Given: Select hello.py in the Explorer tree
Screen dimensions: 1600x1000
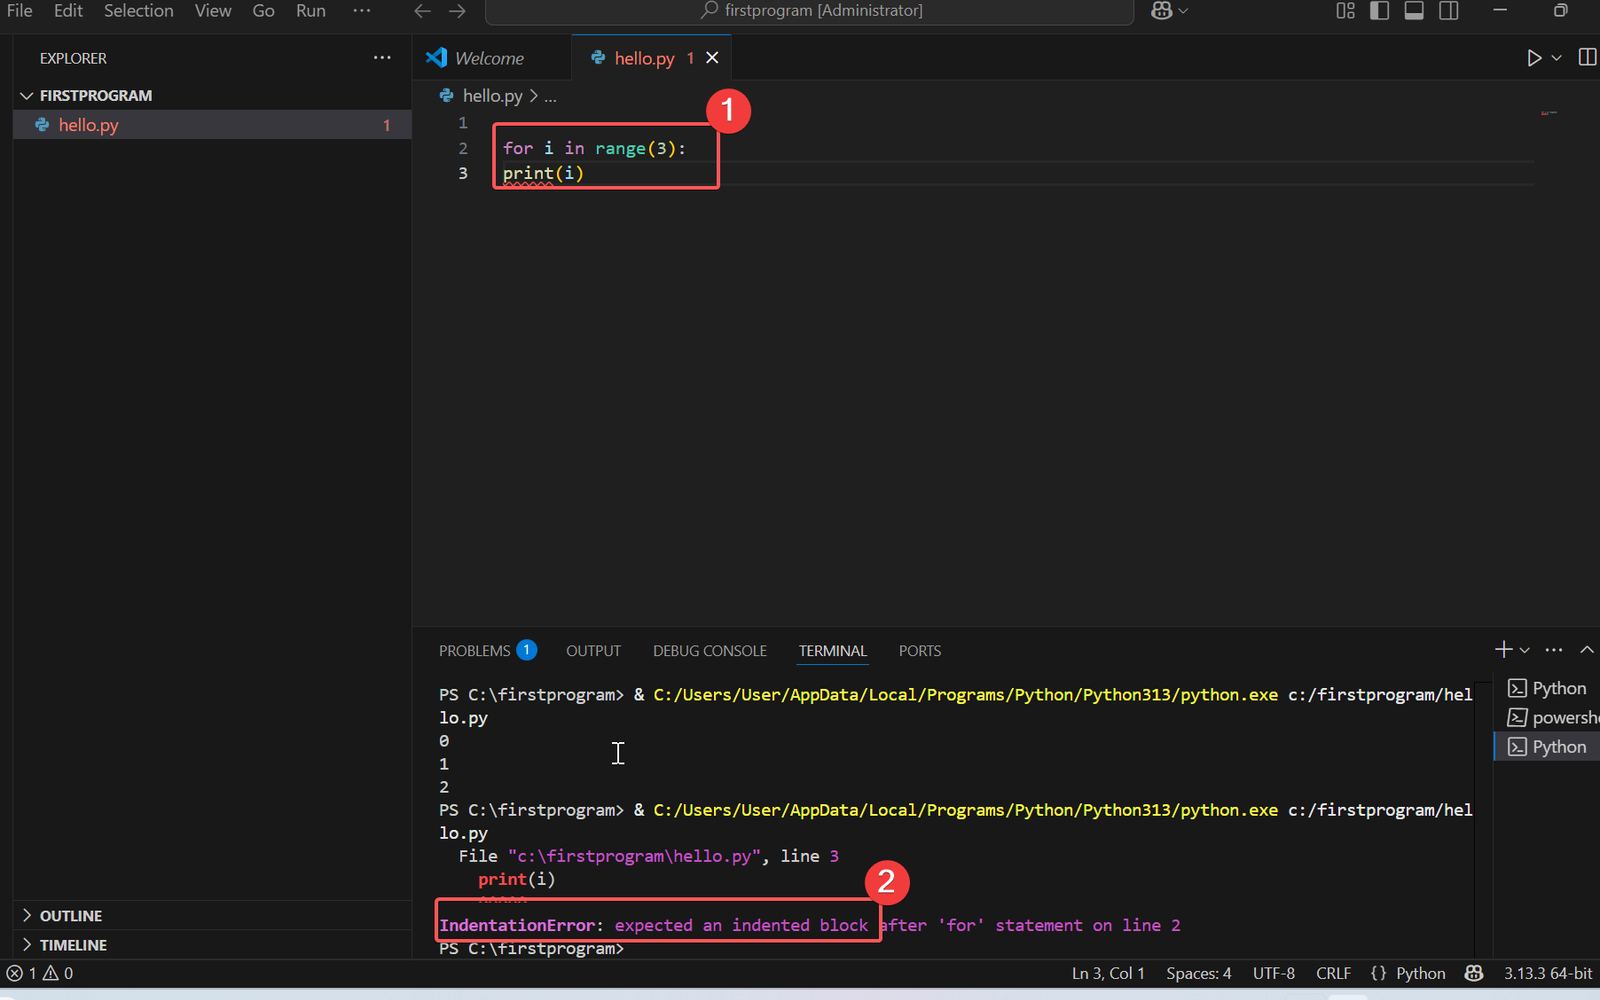Looking at the screenshot, I should pyautogui.click(x=212, y=125).
